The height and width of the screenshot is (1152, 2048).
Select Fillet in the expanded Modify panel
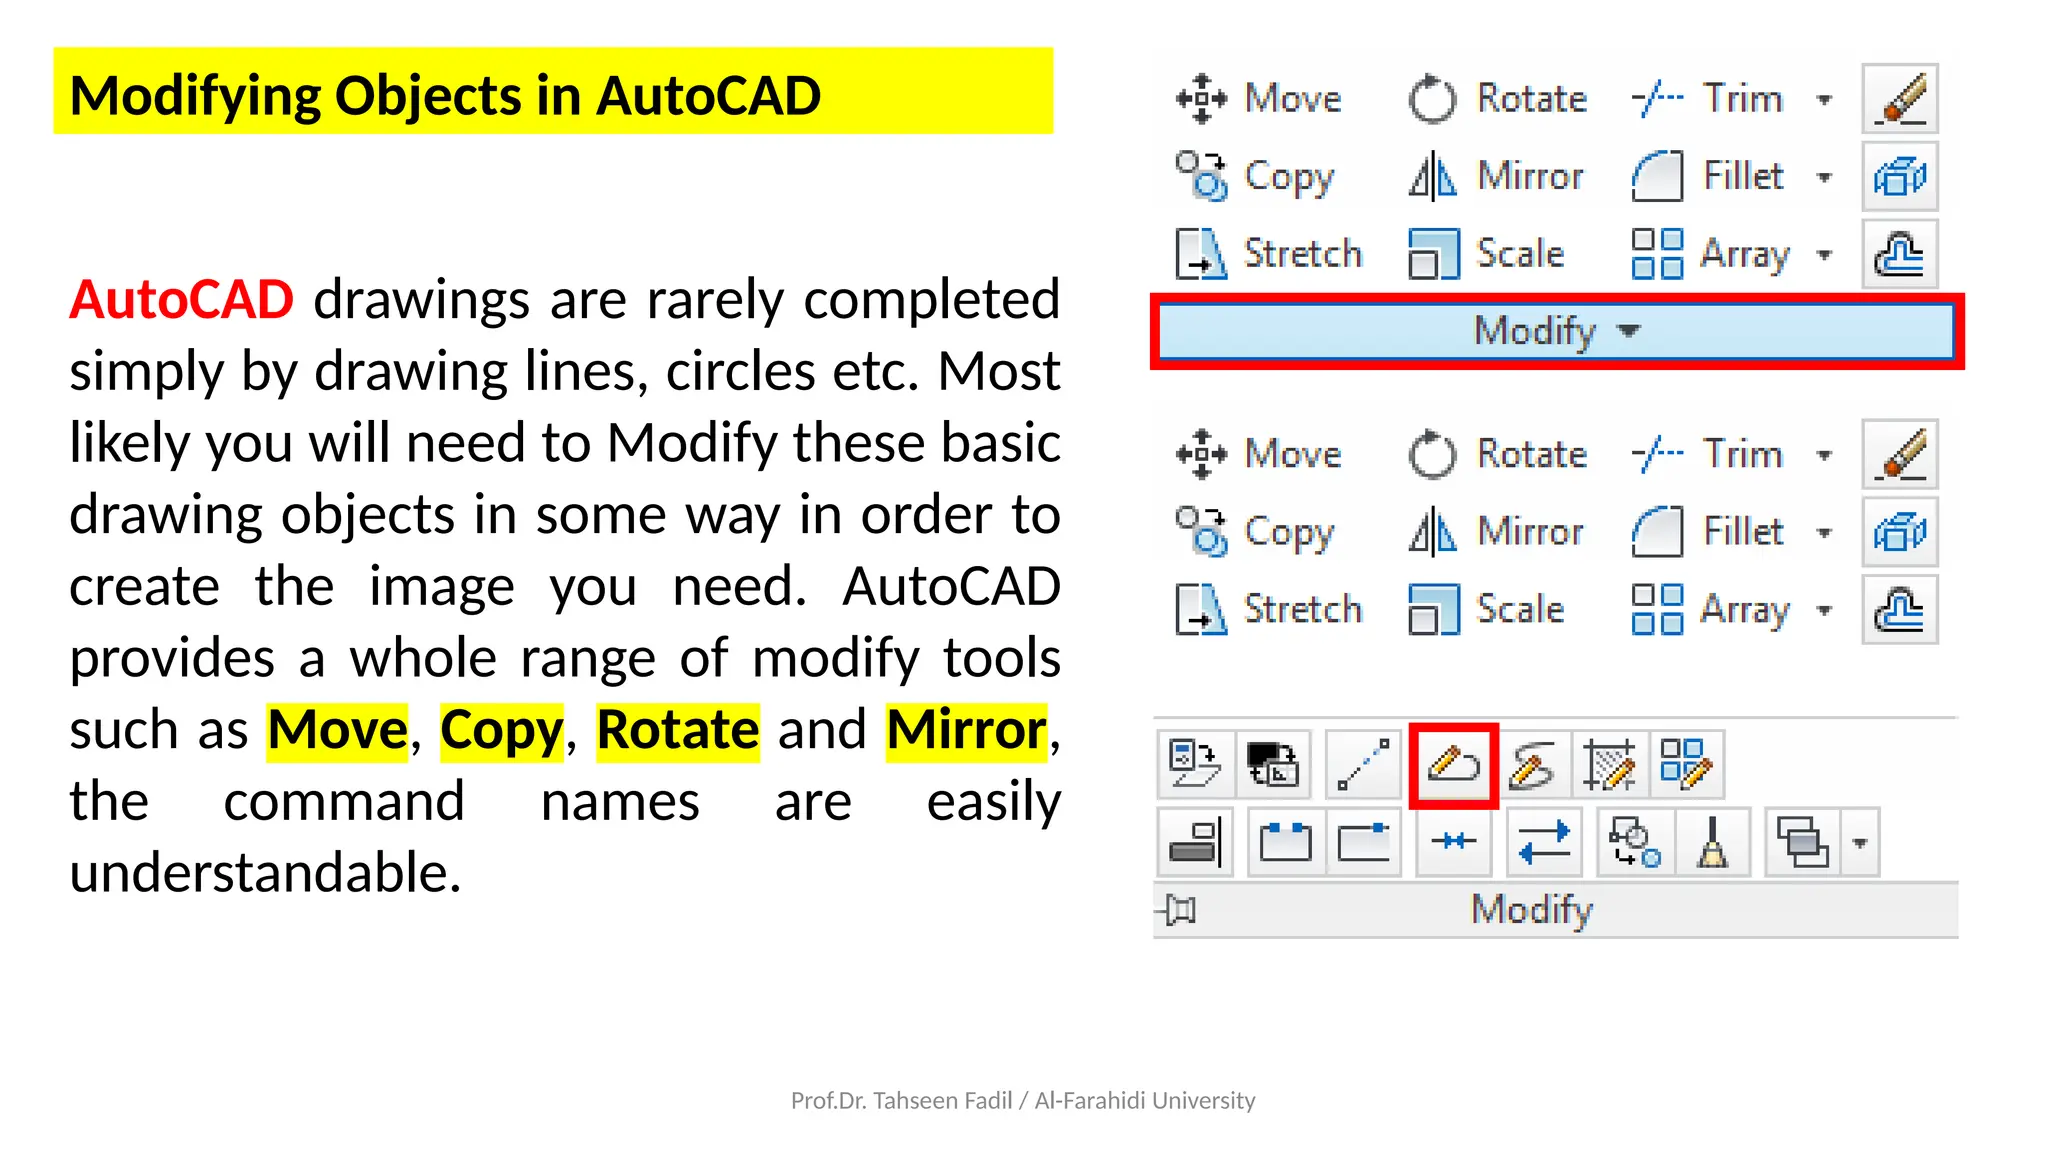point(1707,532)
